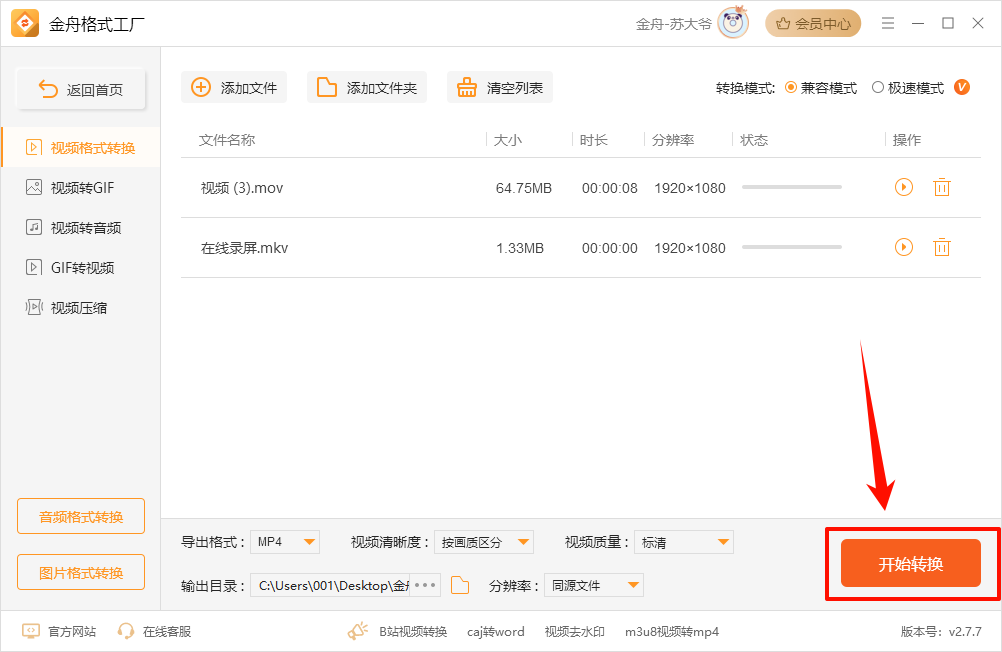Click the 大小 column header
Viewport: 1002px width, 652px height.
tap(507, 140)
